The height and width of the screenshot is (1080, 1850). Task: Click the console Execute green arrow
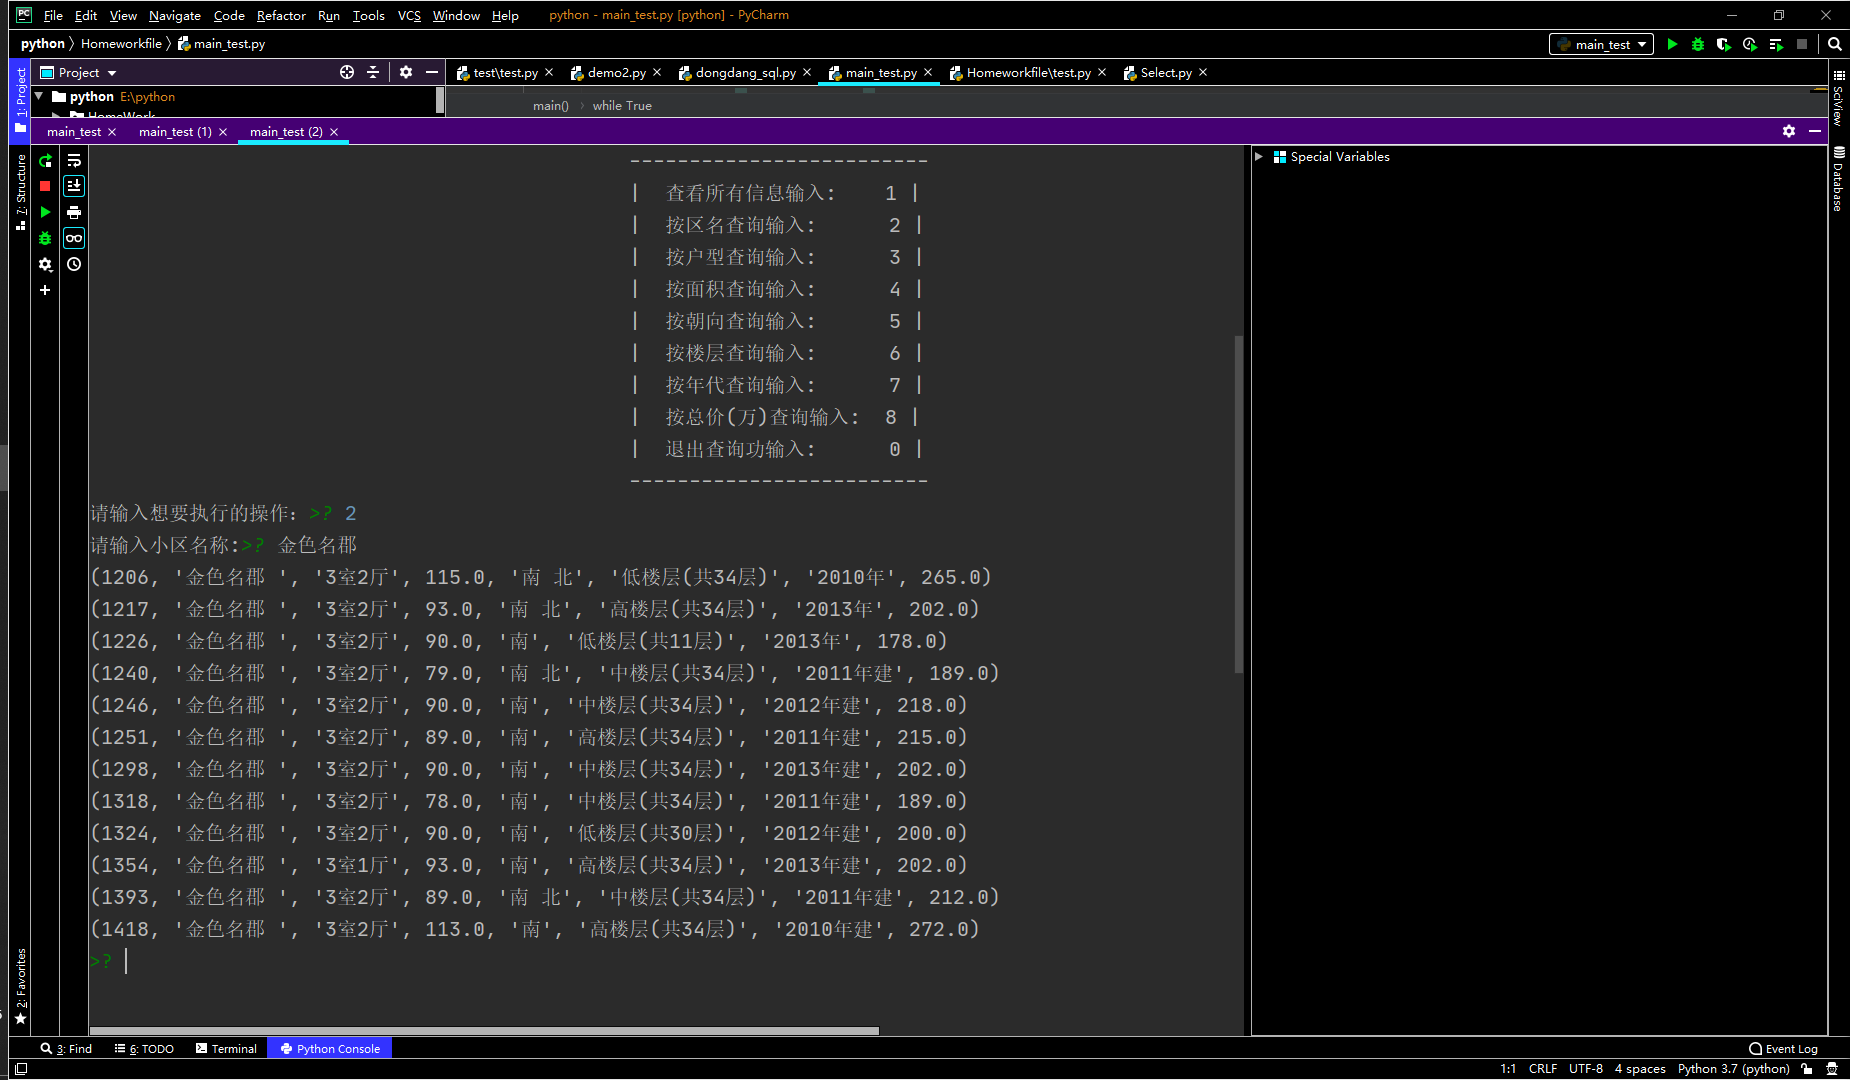click(x=45, y=212)
